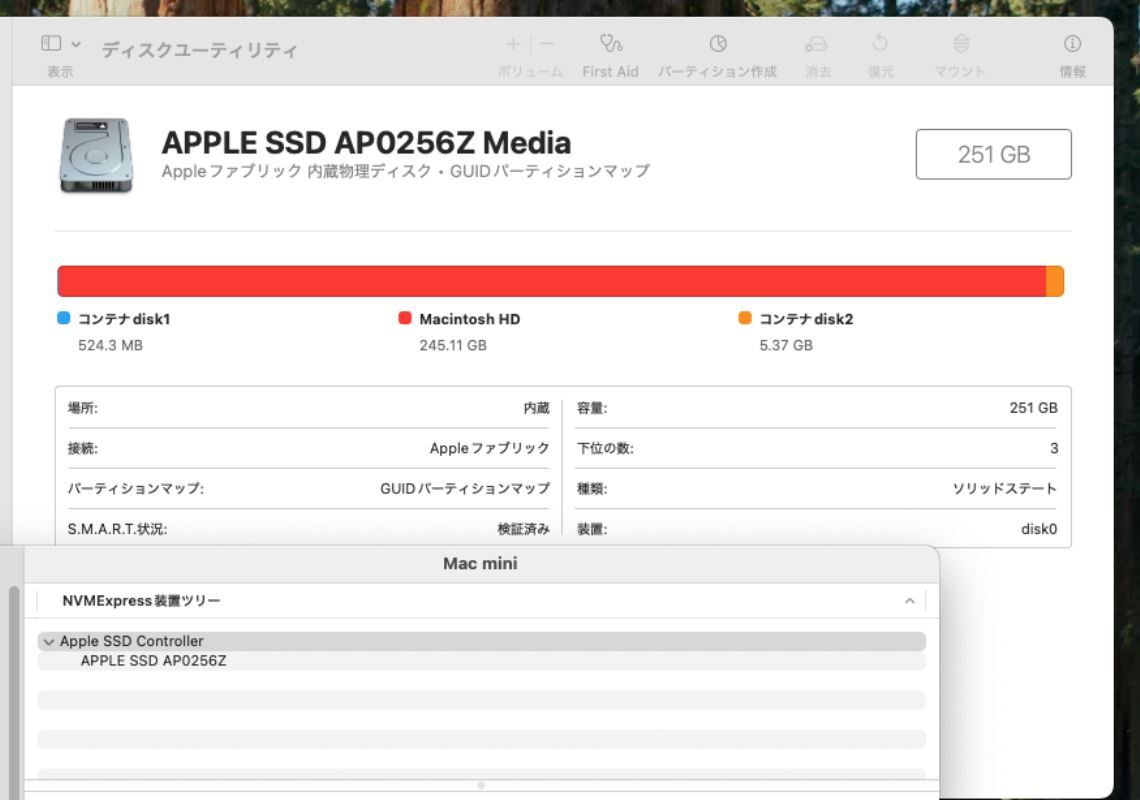The height and width of the screenshot is (800, 1140).
Task: Click the Macintosh HD legend label
Action: (x=469, y=319)
